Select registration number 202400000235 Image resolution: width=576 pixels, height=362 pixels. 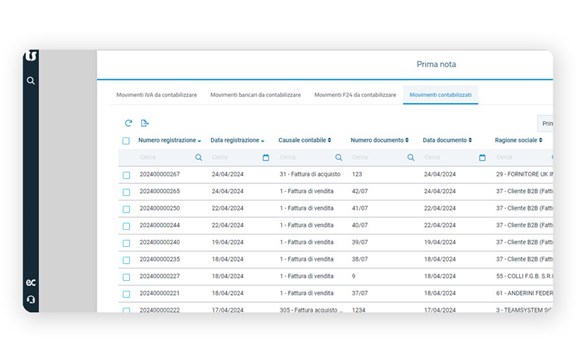pos(160,259)
